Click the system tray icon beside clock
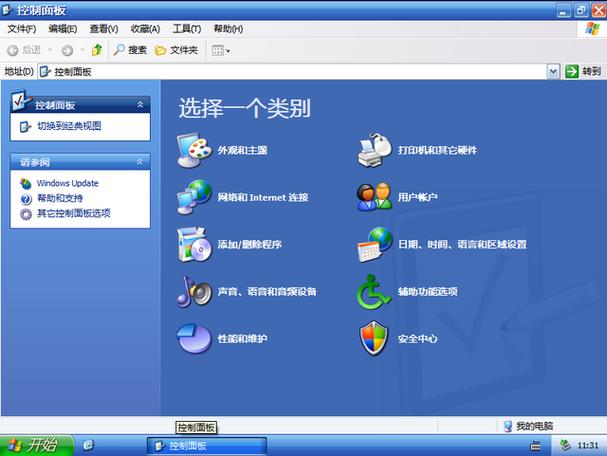 click(565, 445)
